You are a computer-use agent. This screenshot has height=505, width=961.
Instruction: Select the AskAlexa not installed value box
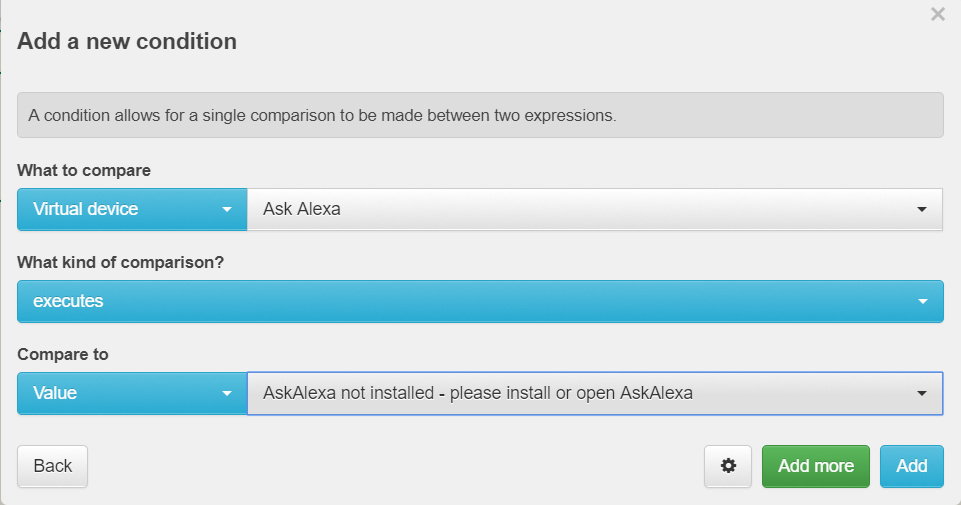(594, 393)
